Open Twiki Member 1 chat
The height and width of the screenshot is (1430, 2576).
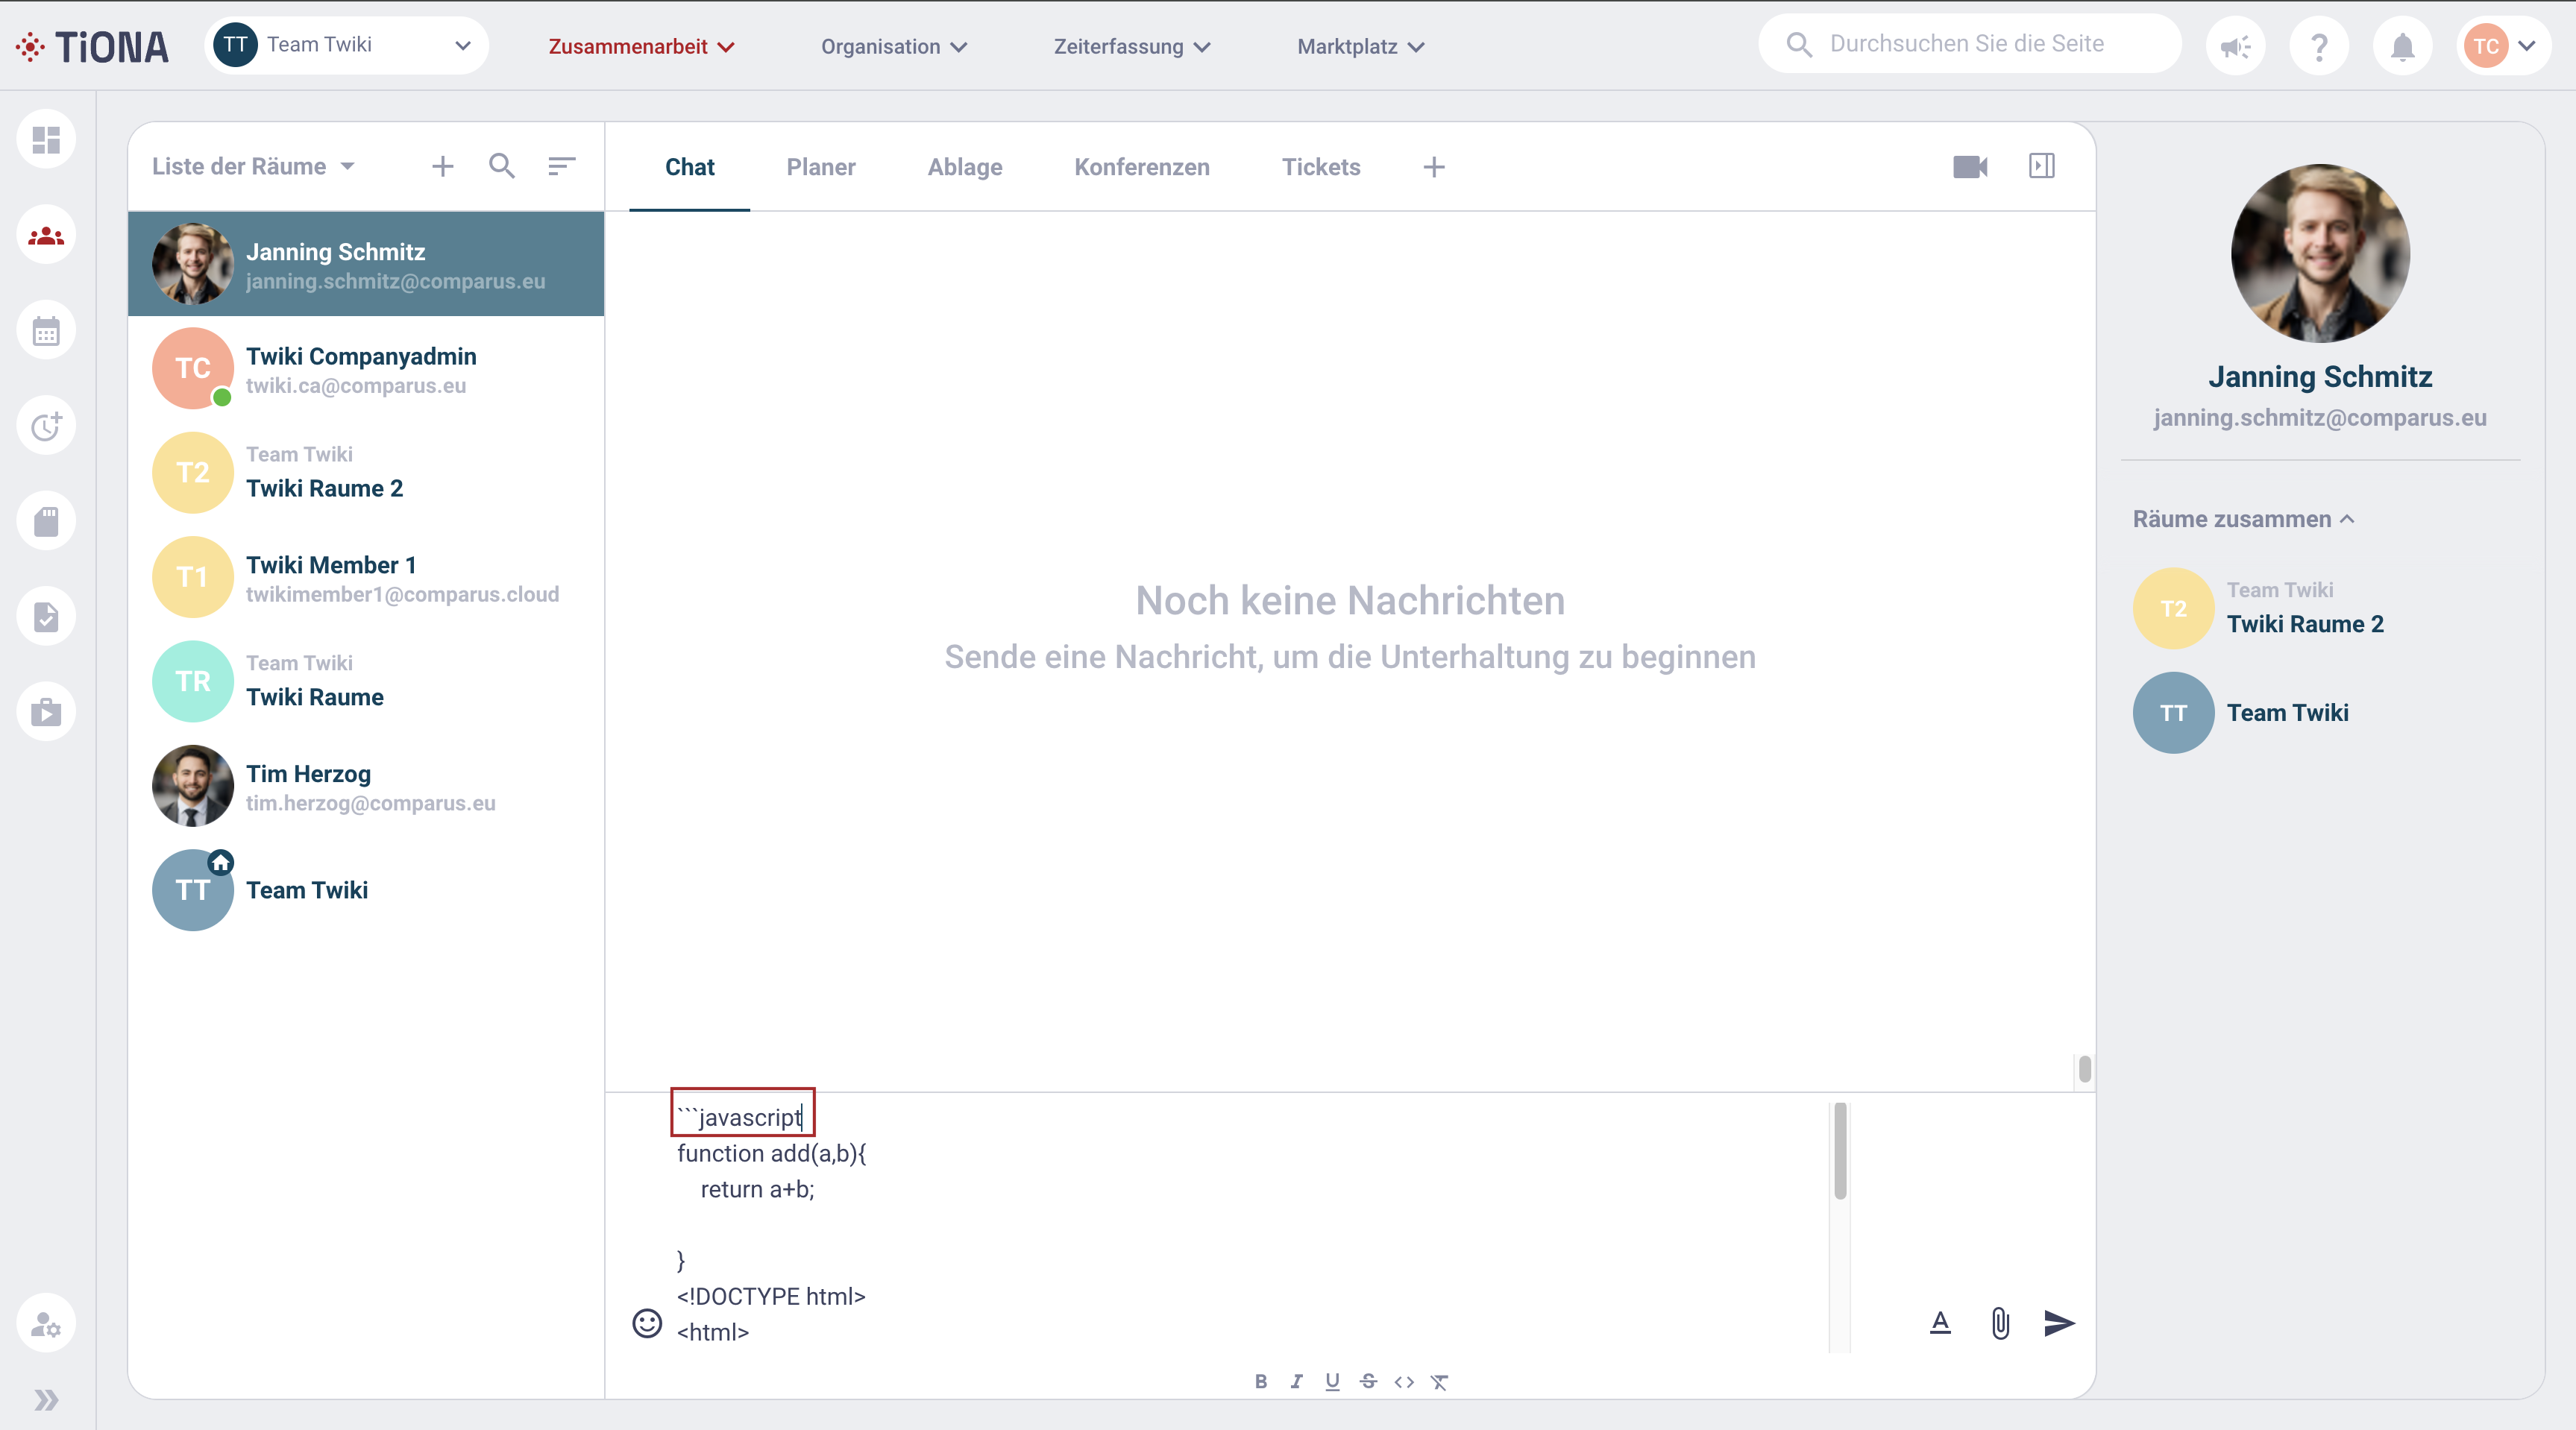coord(366,578)
